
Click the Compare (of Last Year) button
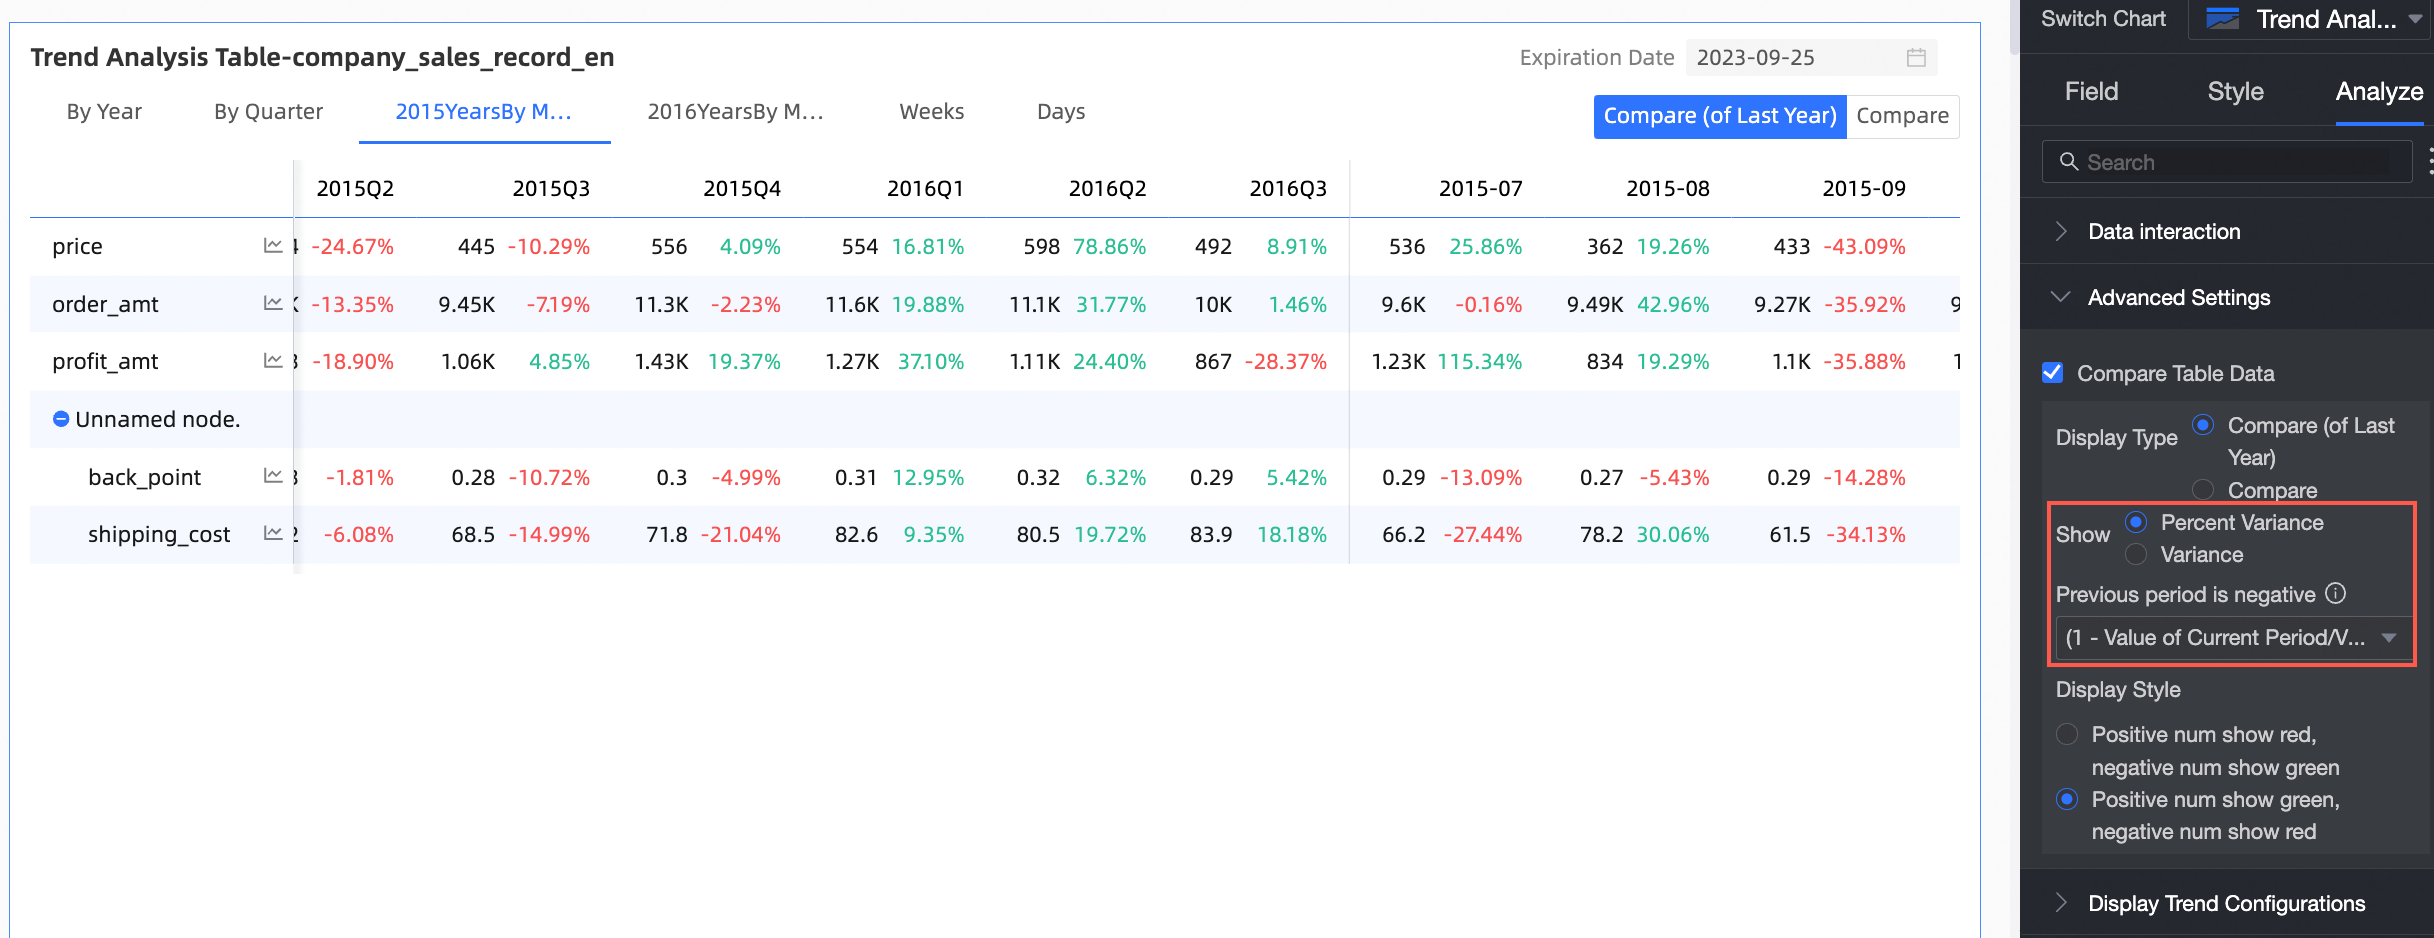[x=1719, y=116]
